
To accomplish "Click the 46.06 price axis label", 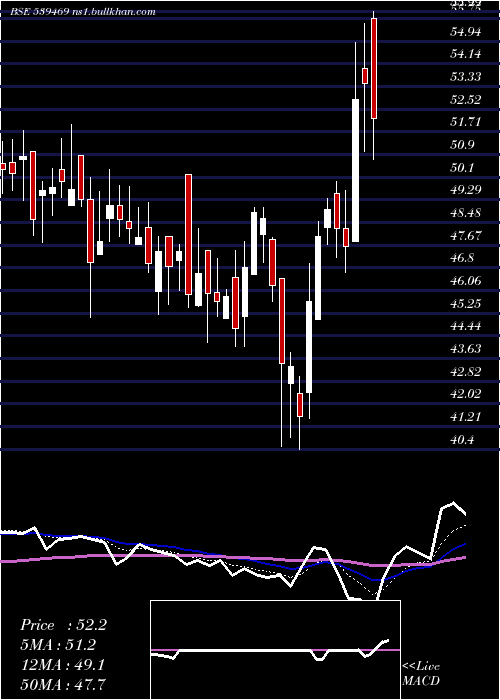I will 466,281.
